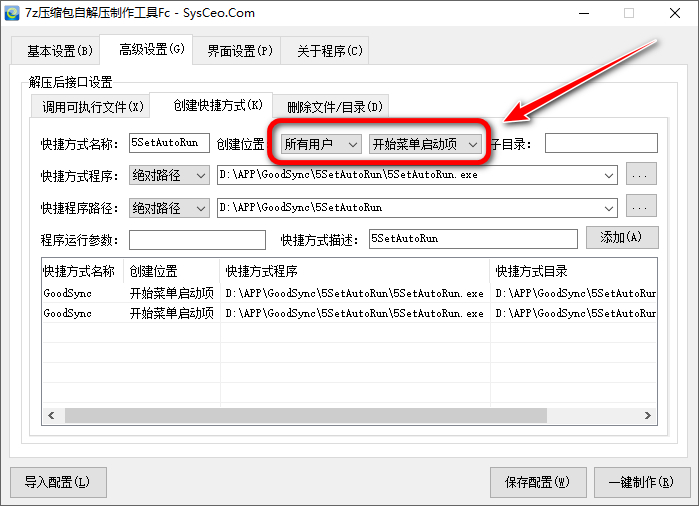
Task: Click the 快捷方式描述 input field
Action: coord(473,239)
